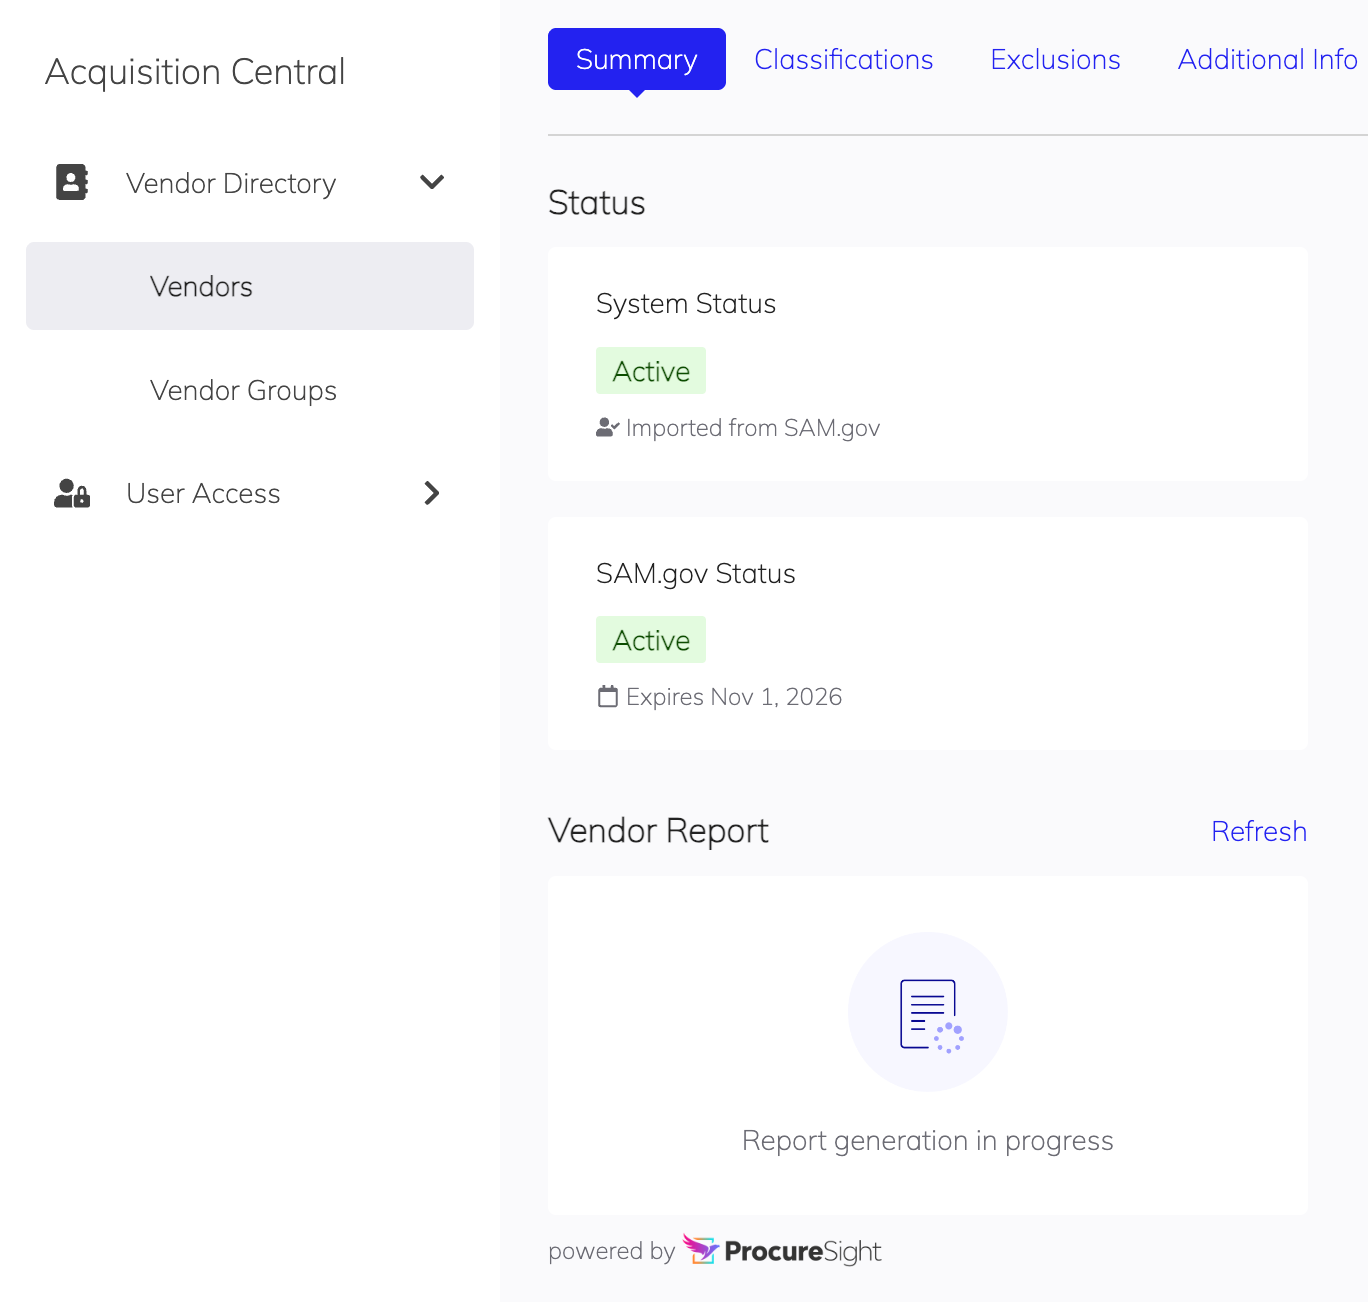Switch to the Classifications tab

[x=844, y=59]
